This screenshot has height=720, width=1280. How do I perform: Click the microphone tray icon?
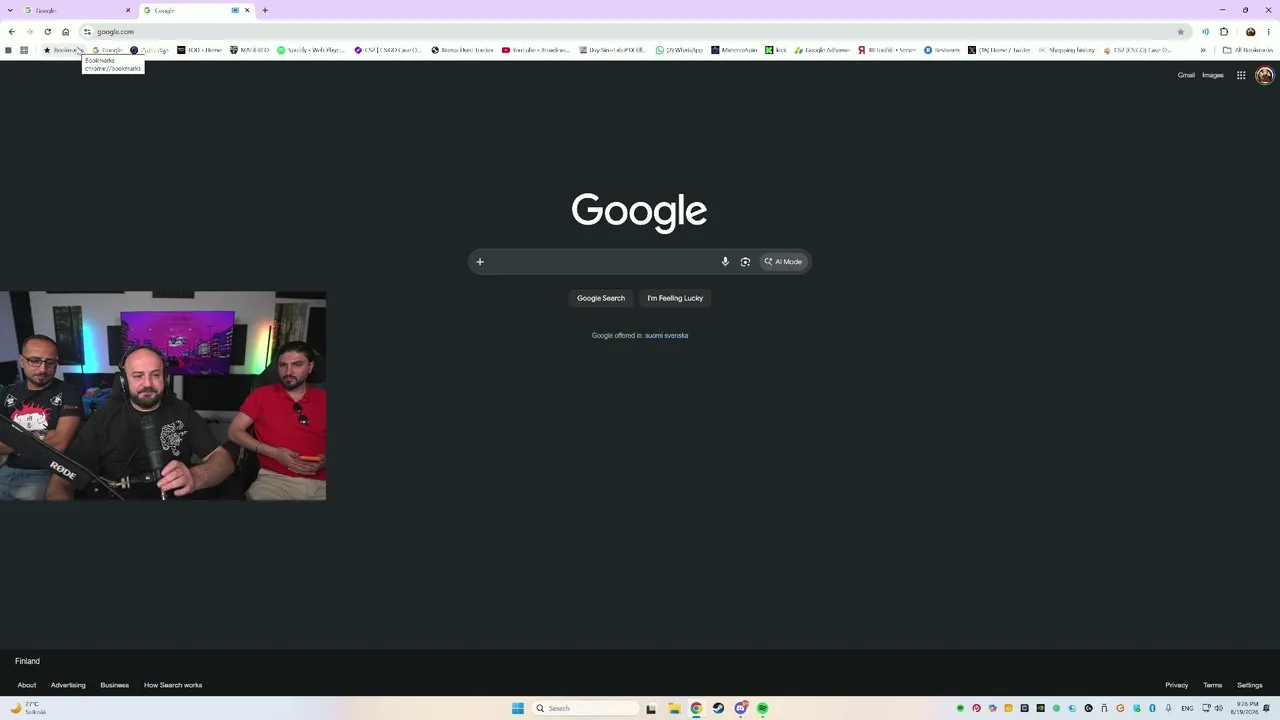point(1168,708)
